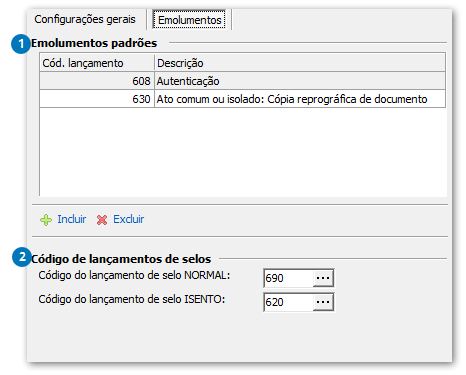This screenshot has width=466, height=375.
Task: Open lookup button for selo ISENTO code
Action: [323, 302]
